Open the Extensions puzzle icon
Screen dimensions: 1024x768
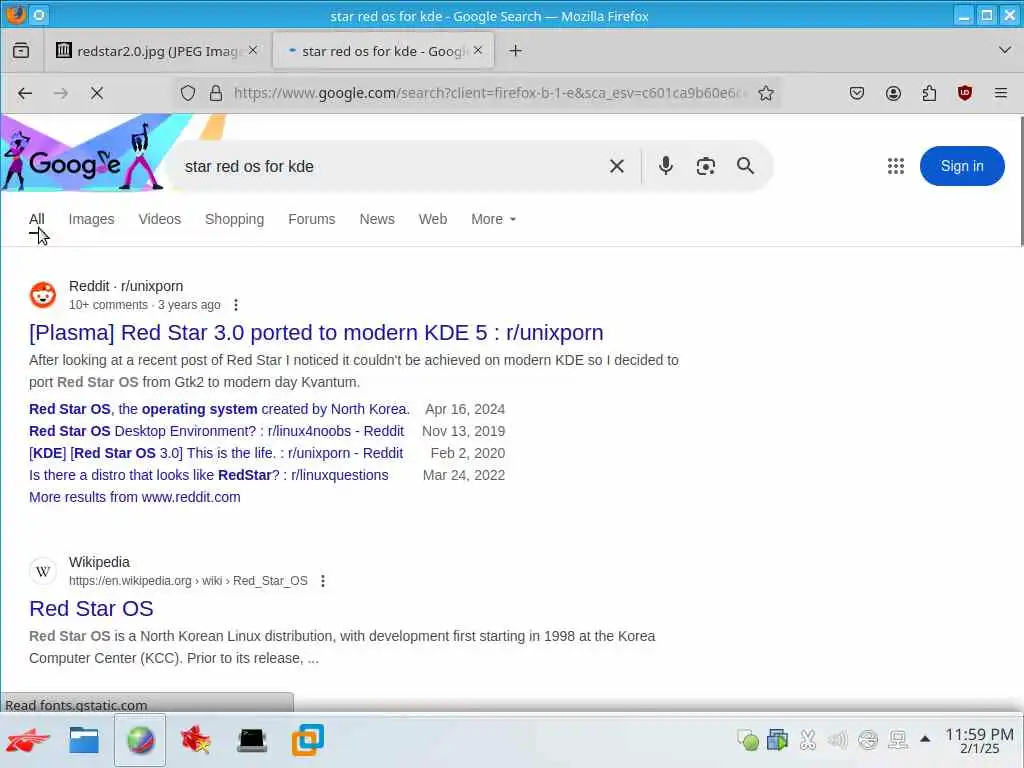pos(929,93)
